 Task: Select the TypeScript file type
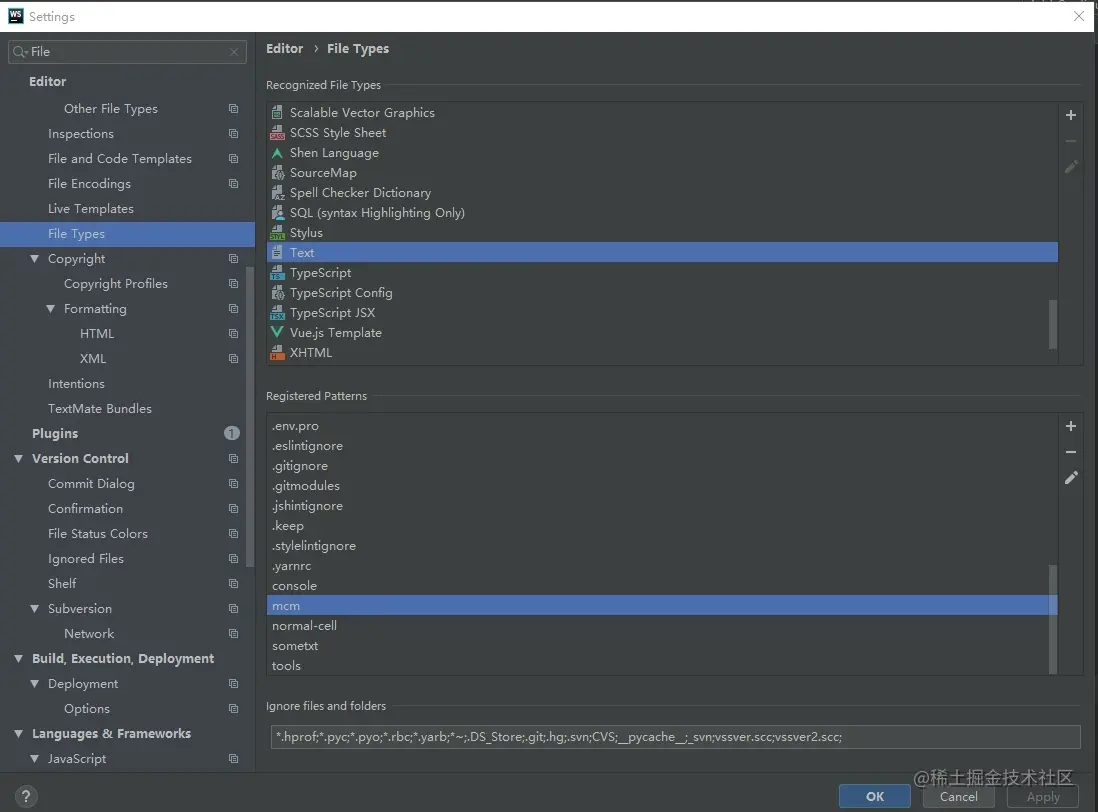(x=662, y=273)
